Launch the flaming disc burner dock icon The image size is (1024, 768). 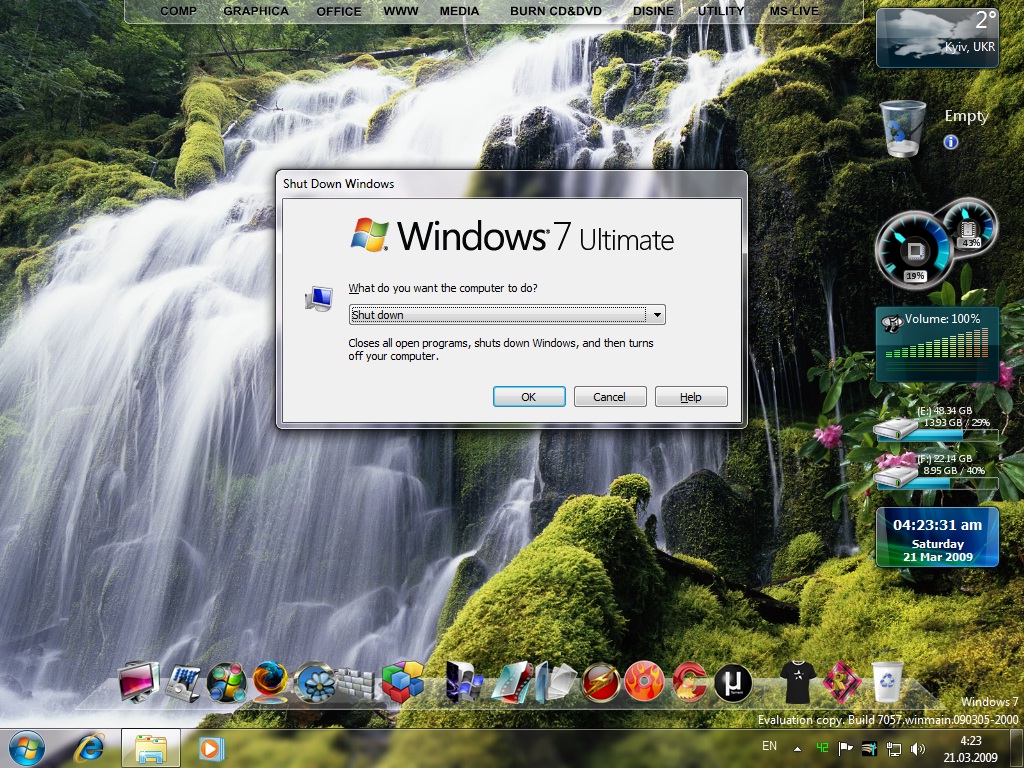[x=644, y=682]
